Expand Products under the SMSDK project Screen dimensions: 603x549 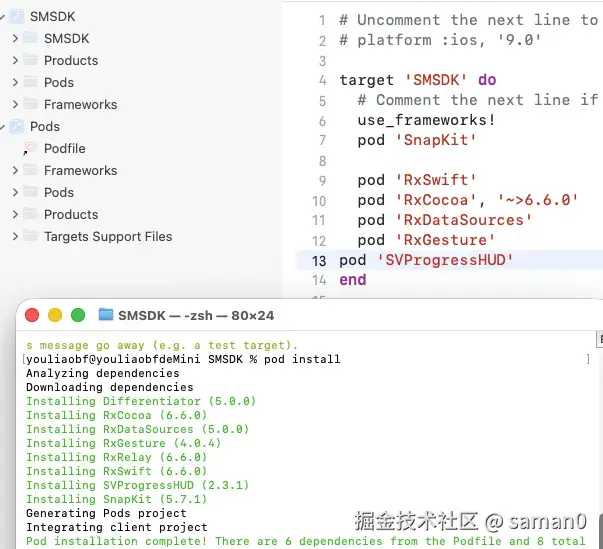pos(15,60)
